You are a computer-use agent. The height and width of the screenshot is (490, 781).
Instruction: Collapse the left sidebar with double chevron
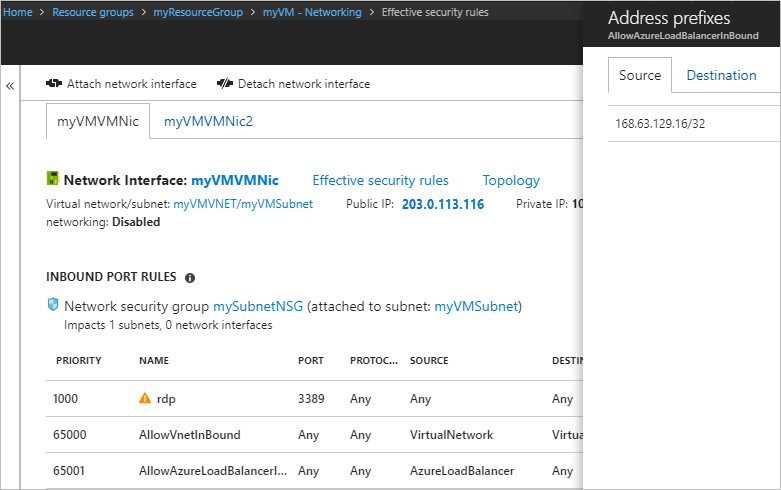pyautogui.click(x=10, y=86)
